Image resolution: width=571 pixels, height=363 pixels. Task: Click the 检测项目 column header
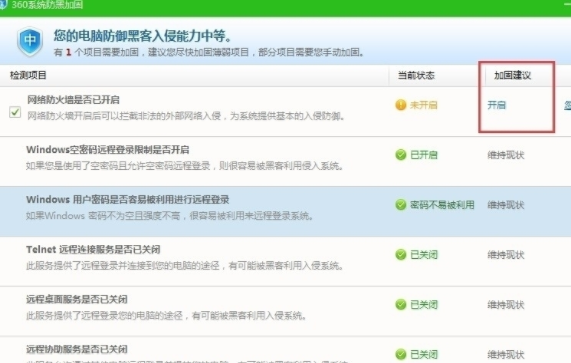tap(28, 75)
